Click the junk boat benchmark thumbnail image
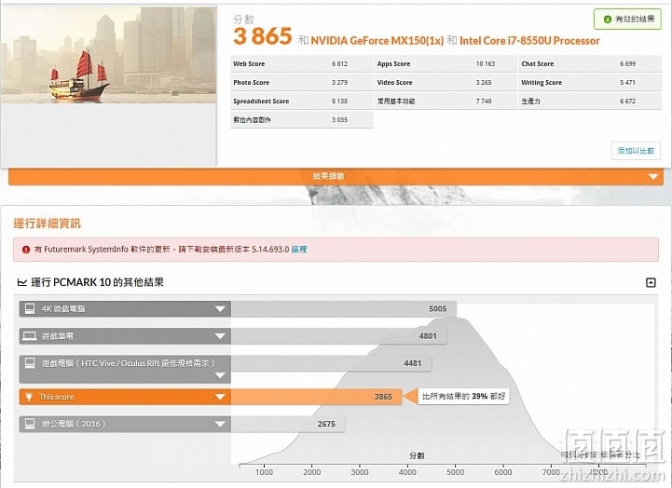Image resolution: width=672 pixels, height=488 pixels. [x=108, y=54]
